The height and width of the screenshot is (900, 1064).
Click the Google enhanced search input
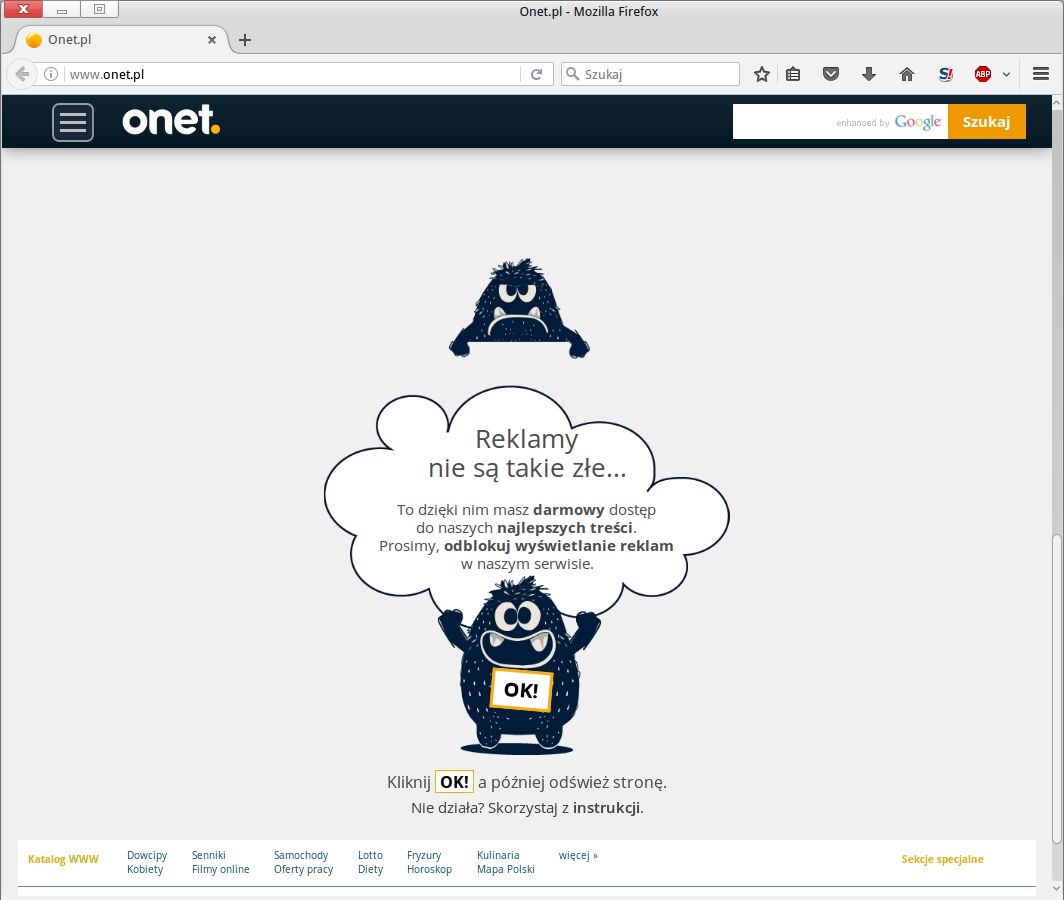[840, 121]
